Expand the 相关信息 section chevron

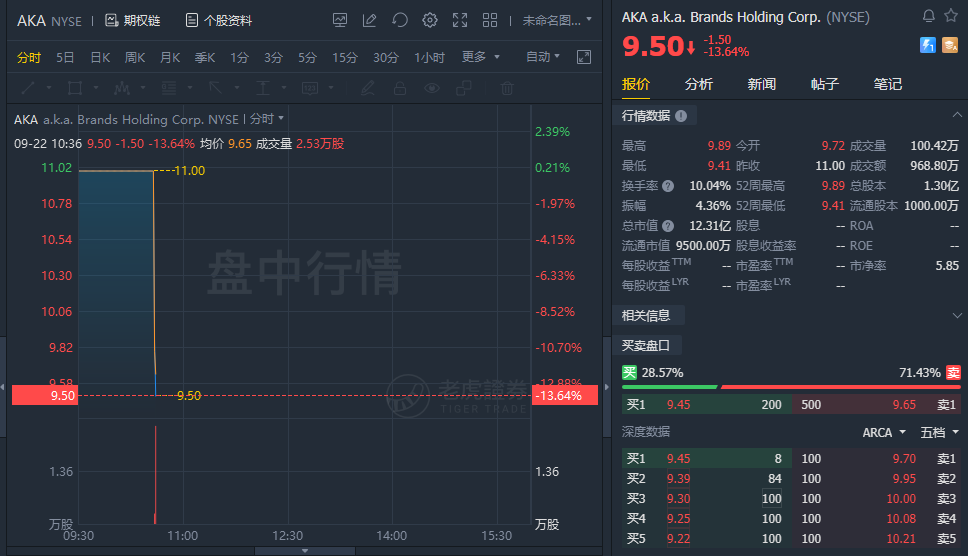click(x=957, y=315)
